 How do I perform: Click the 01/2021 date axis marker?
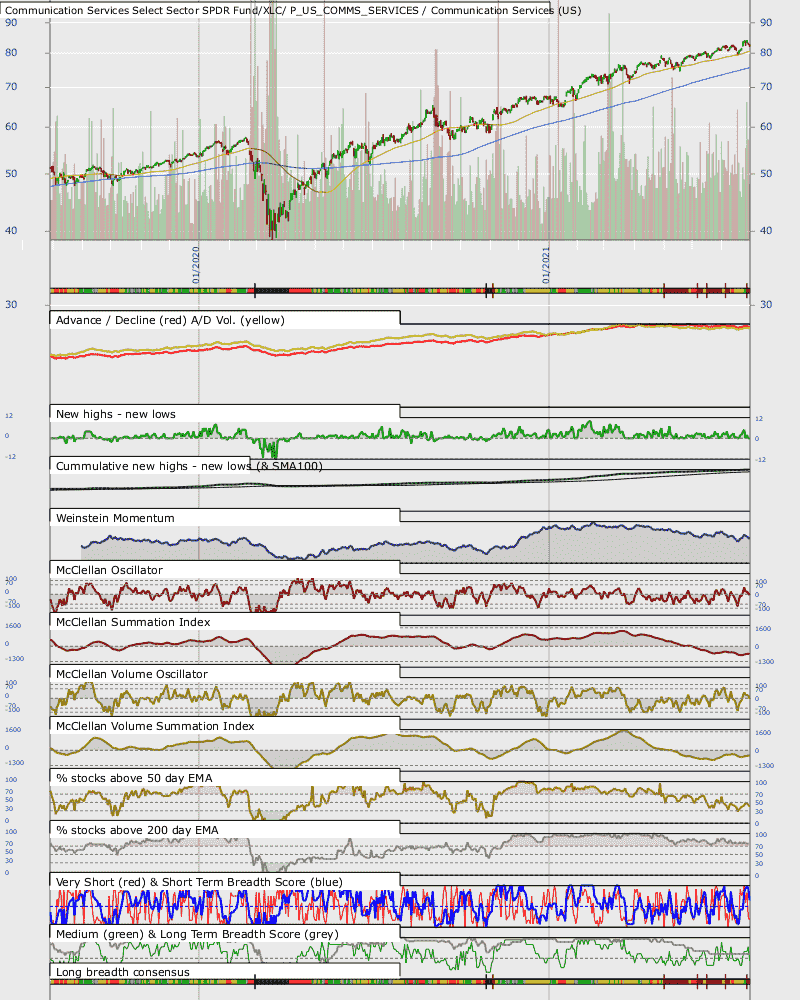pyautogui.click(x=546, y=265)
